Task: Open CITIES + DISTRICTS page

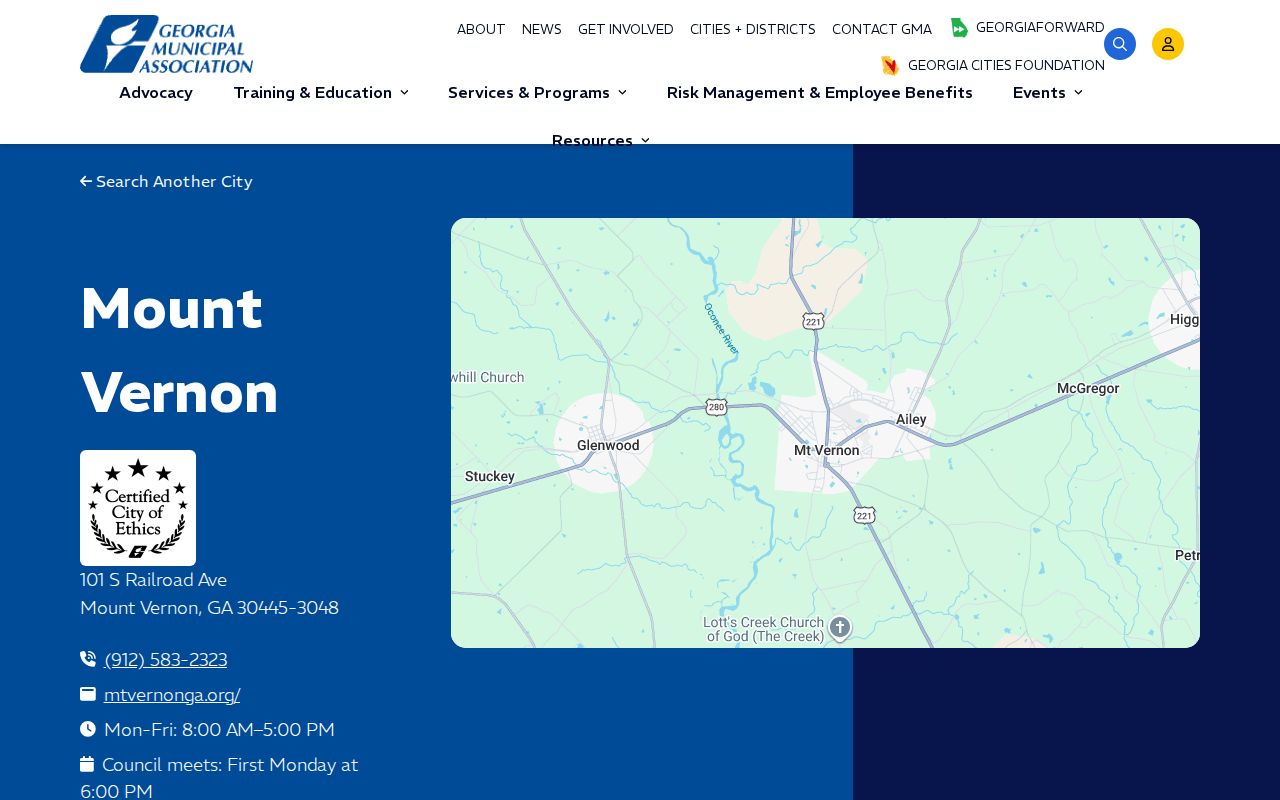Action: (x=753, y=30)
